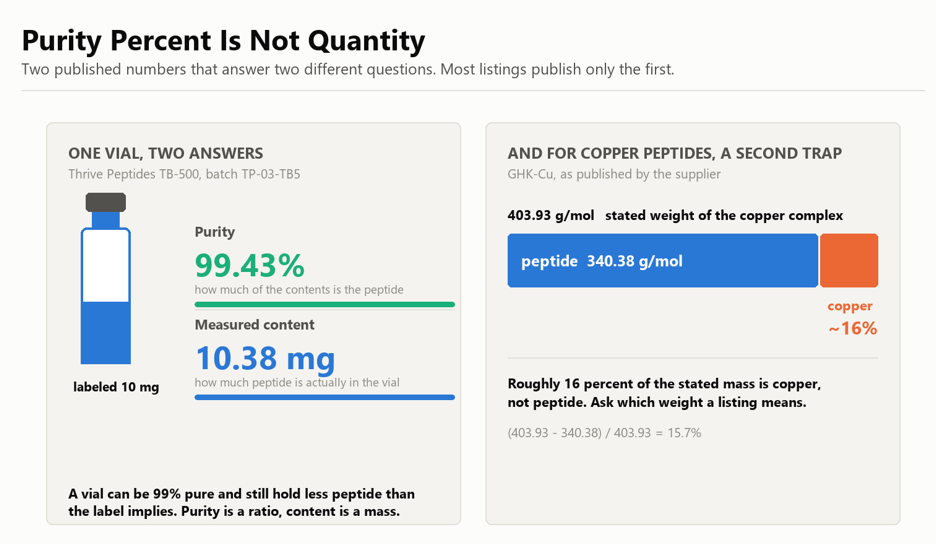Viewport: 936px width, 544px height.
Task: Click the orange ~16% copper label
Action: (852, 328)
